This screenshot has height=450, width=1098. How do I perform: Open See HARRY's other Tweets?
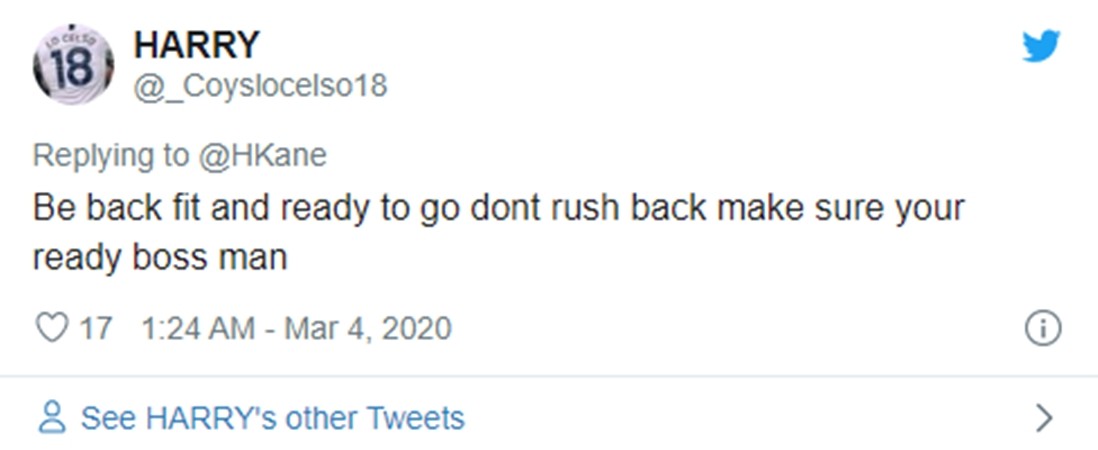coord(272,417)
